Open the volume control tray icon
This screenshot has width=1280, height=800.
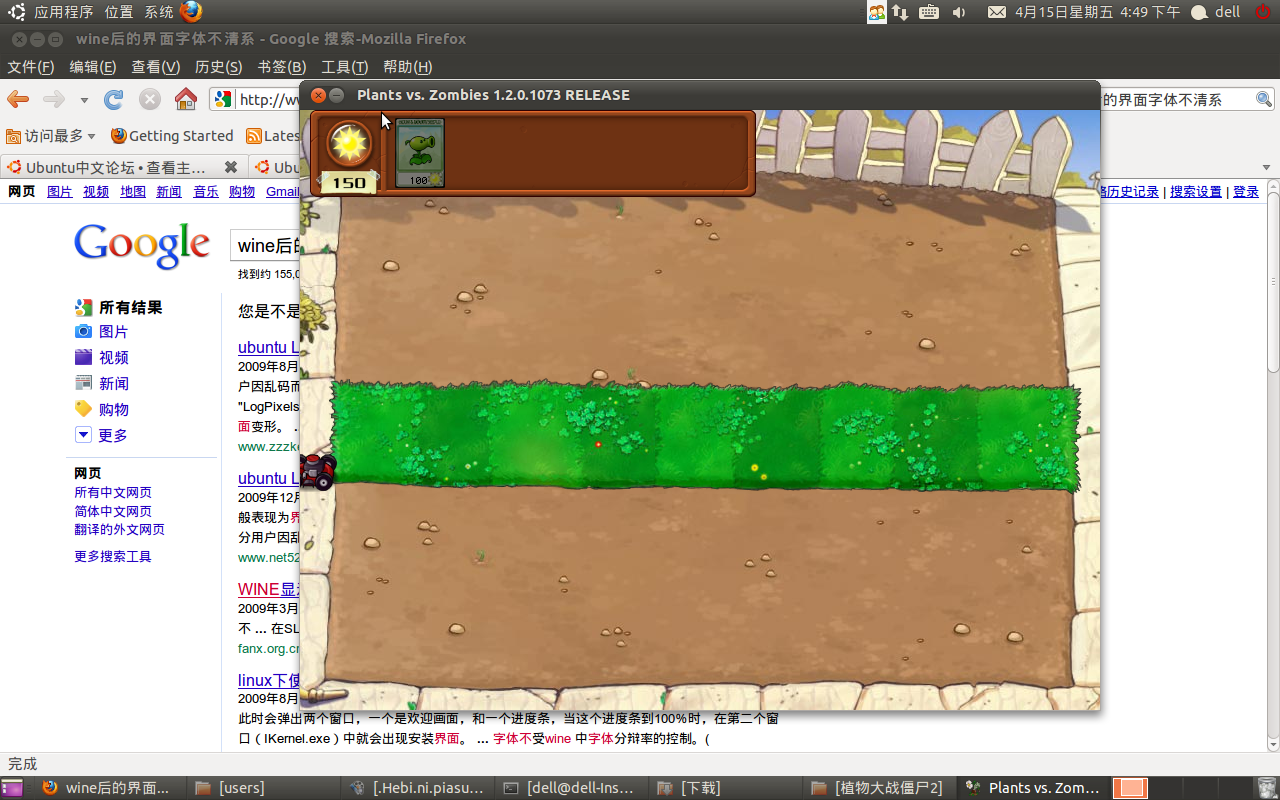pos(959,12)
